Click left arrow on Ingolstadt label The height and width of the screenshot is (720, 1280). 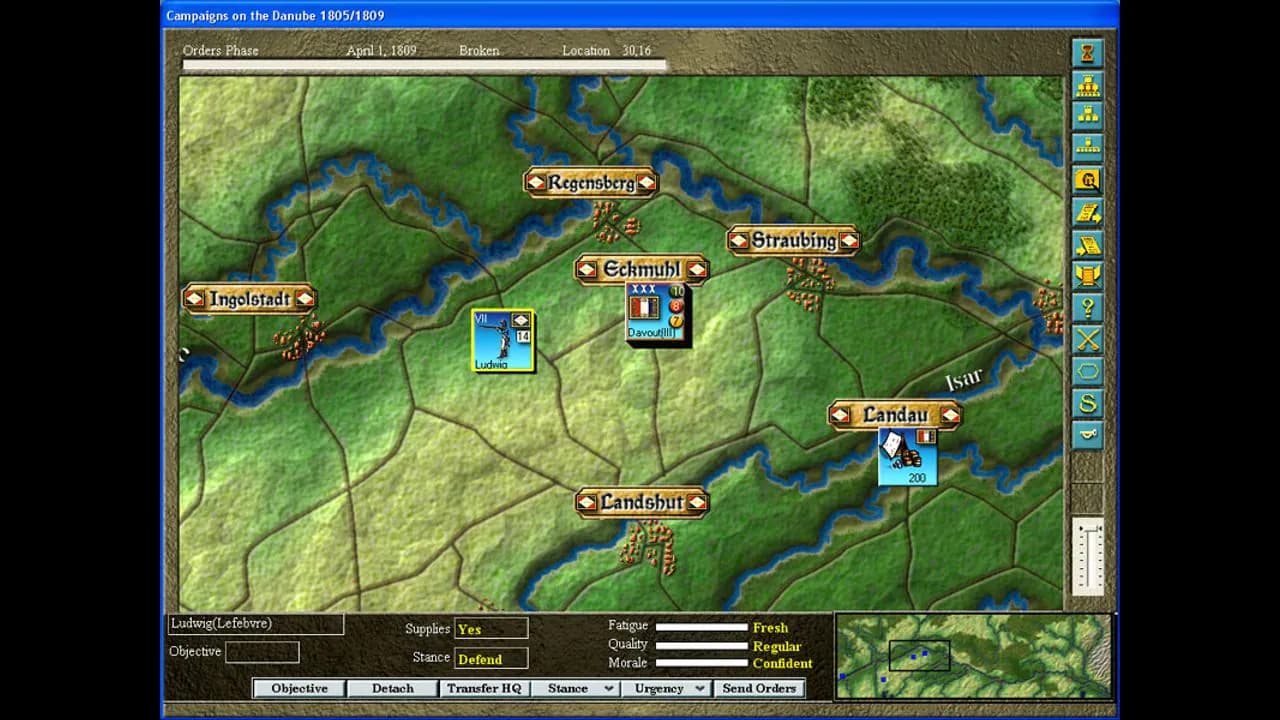[x=196, y=299]
